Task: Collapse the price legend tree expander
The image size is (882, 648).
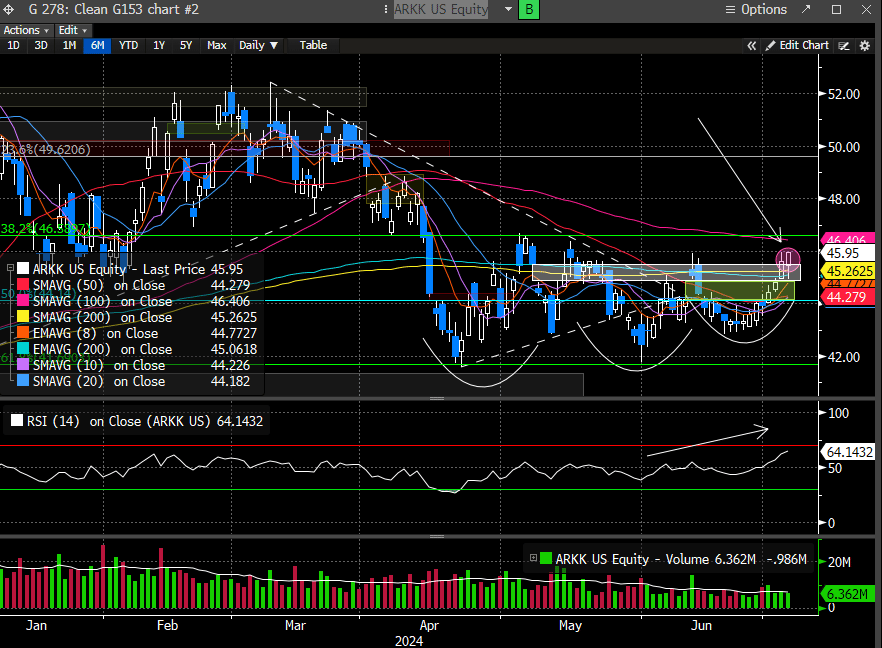Action: pyautogui.click(x=10, y=269)
